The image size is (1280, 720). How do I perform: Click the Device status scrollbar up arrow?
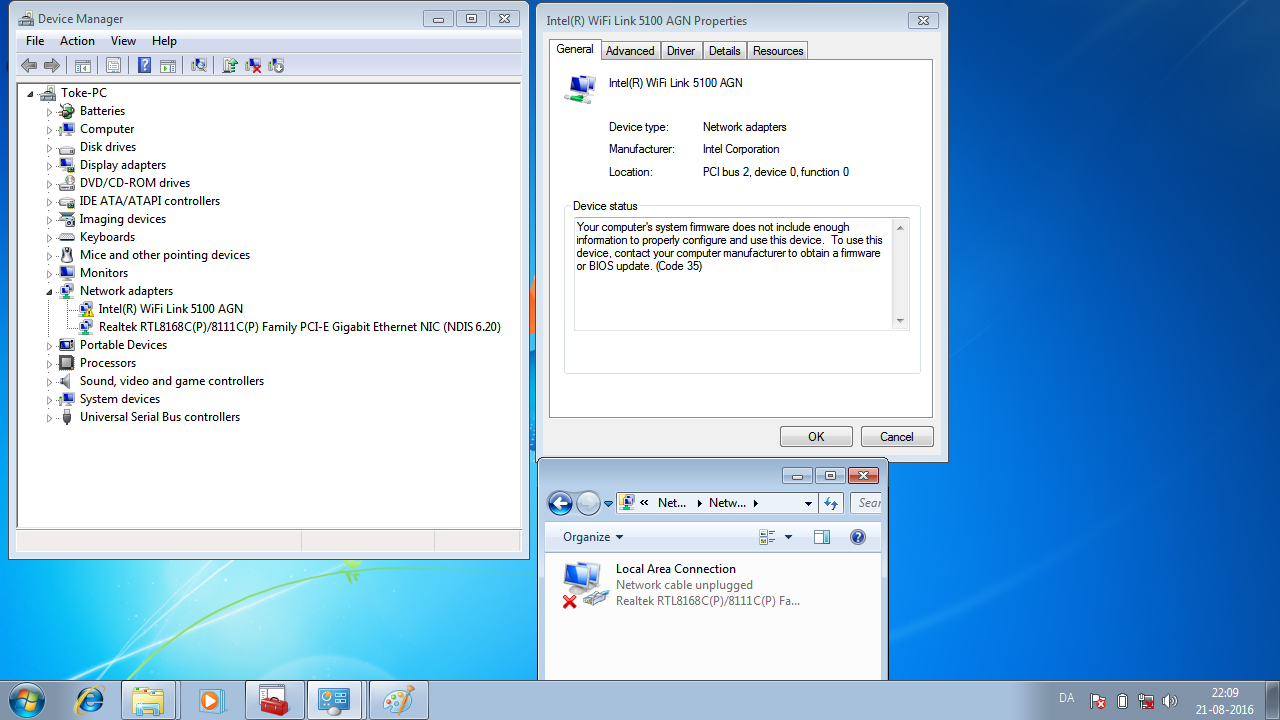click(900, 227)
